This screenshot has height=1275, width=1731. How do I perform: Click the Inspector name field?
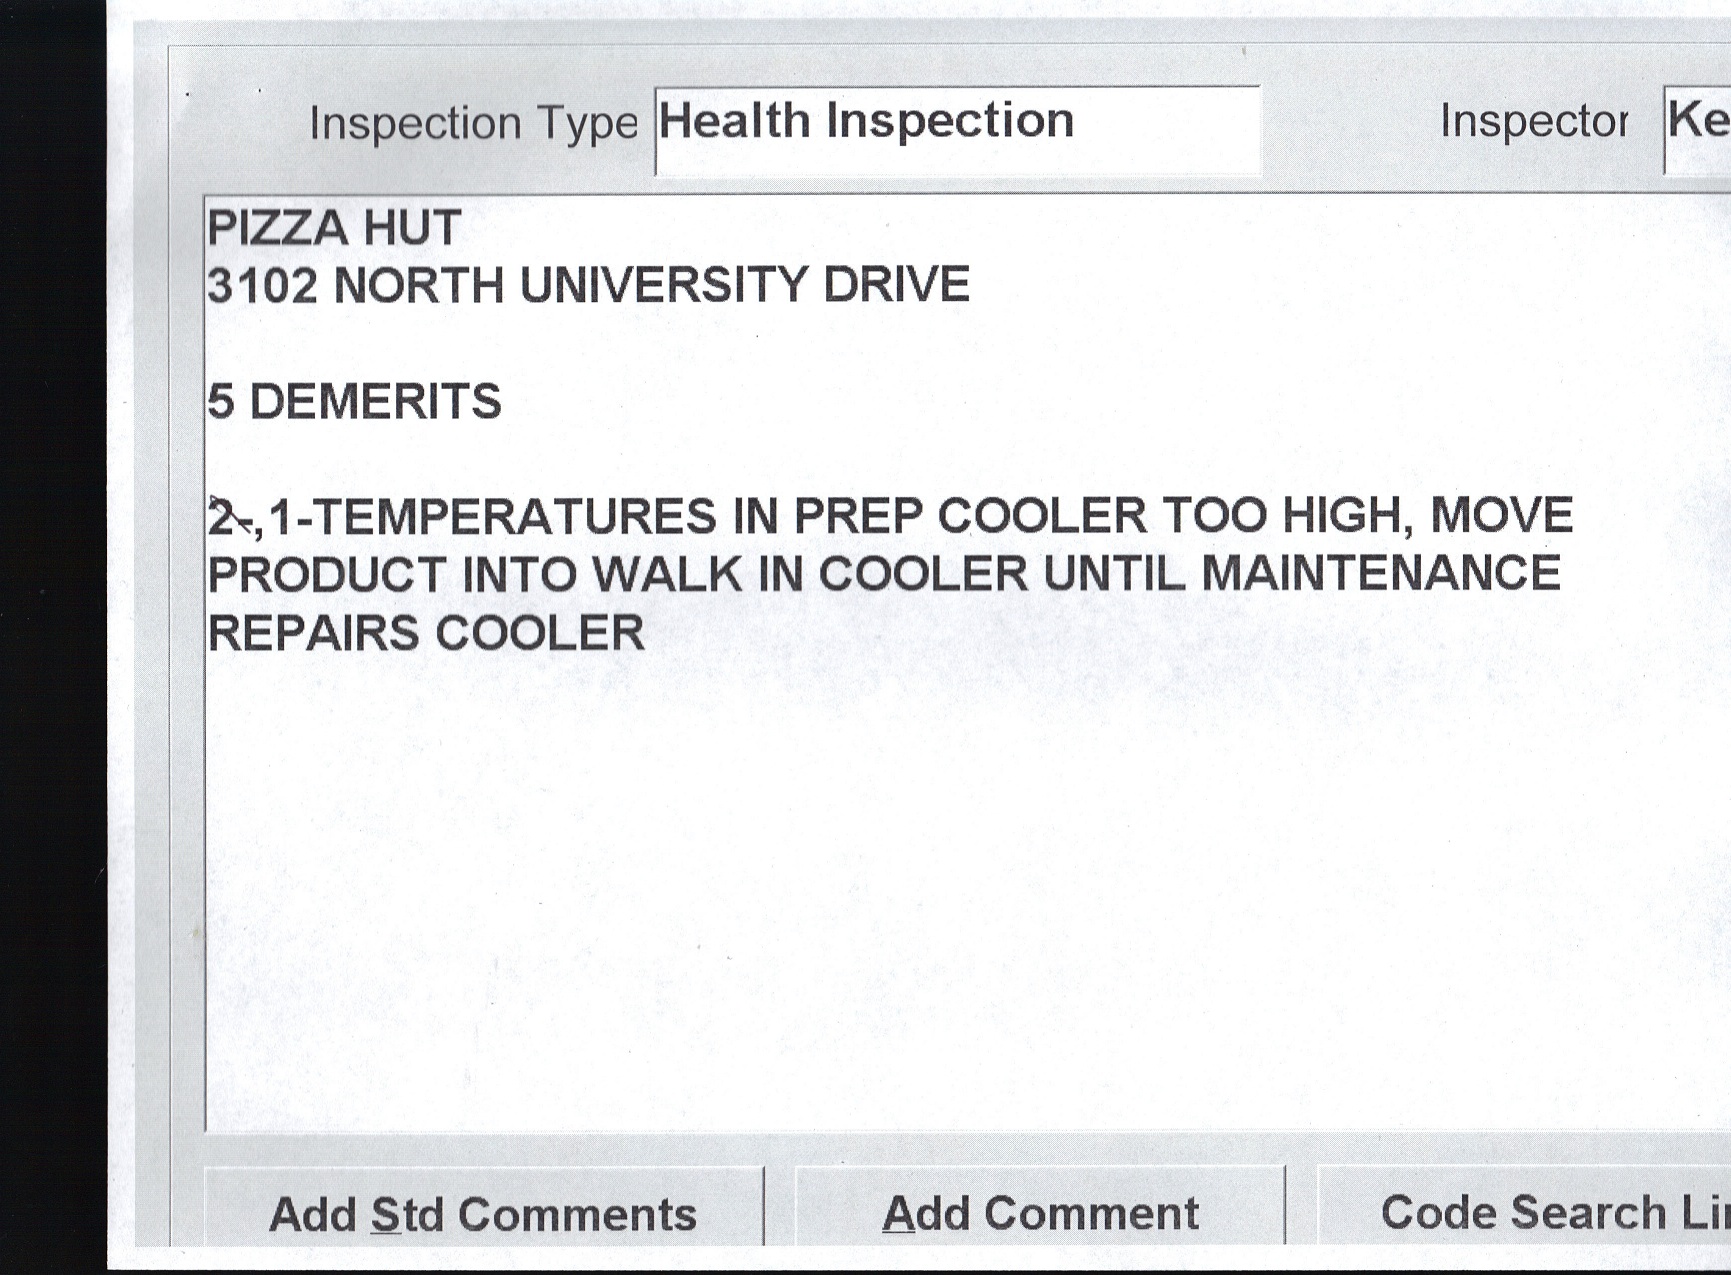1698,126
